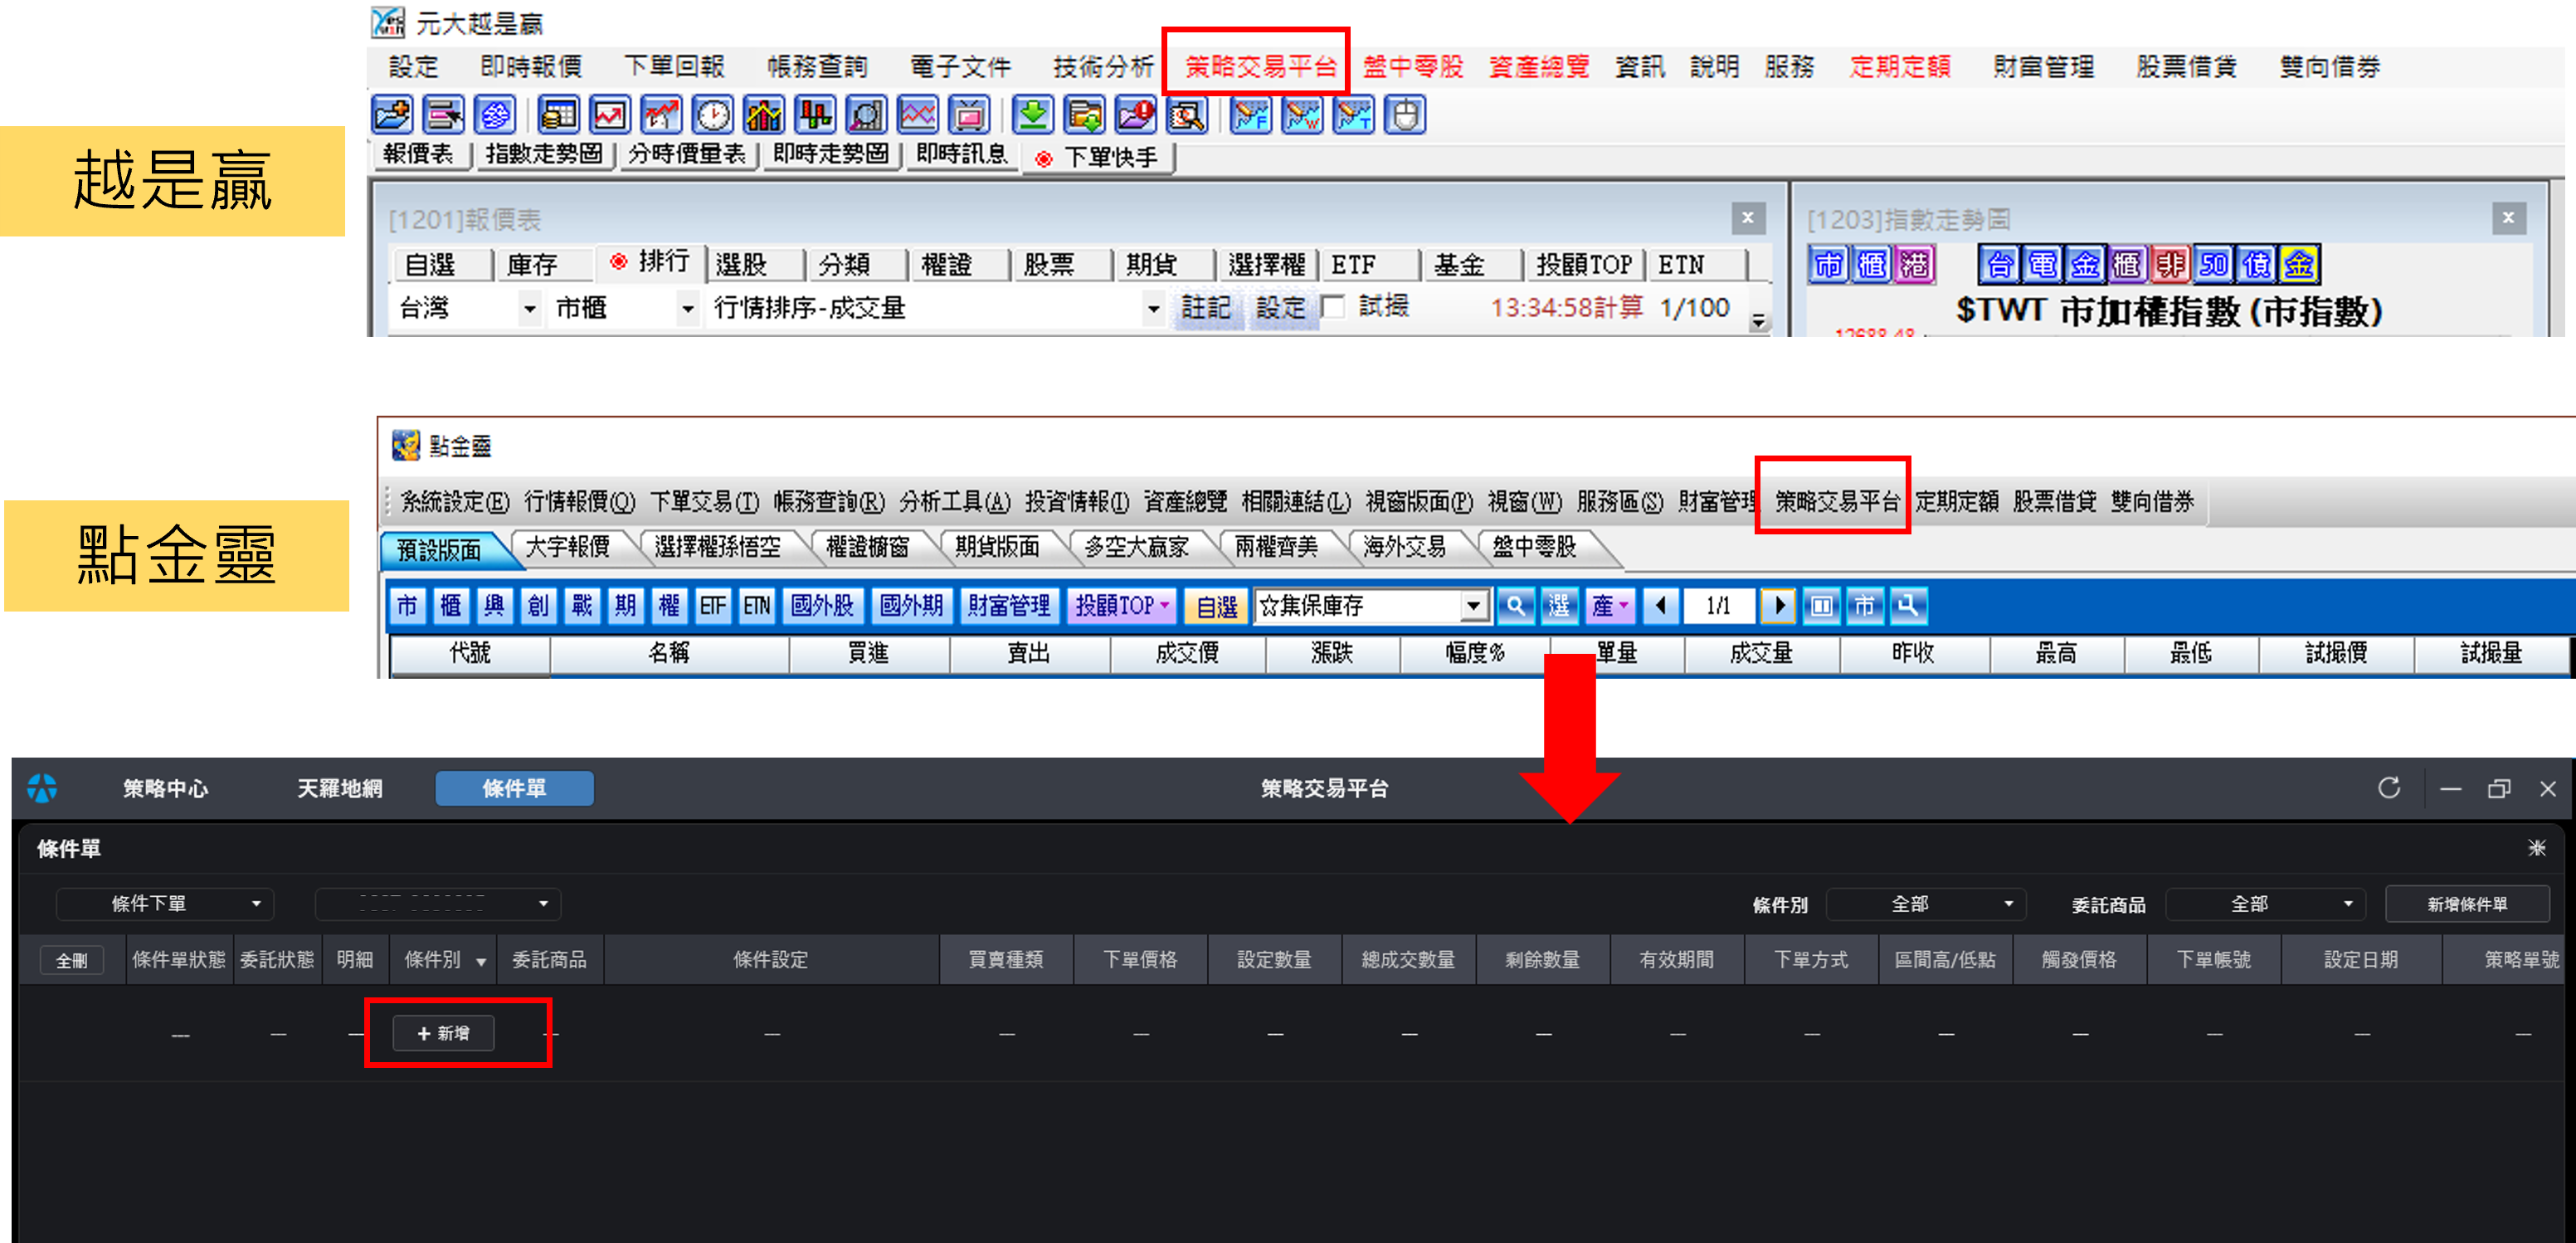Image resolution: width=2576 pixels, height=1243 pixels.
Task: Click the 50 index button in 指數走勢圖
Action: 2214,264
